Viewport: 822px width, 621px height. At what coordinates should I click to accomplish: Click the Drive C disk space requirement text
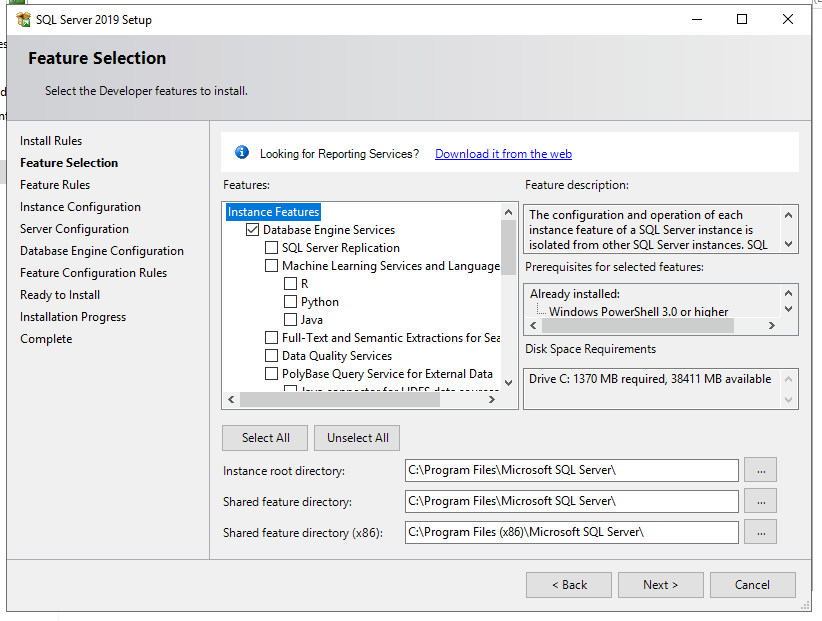[x=650, y=379]
